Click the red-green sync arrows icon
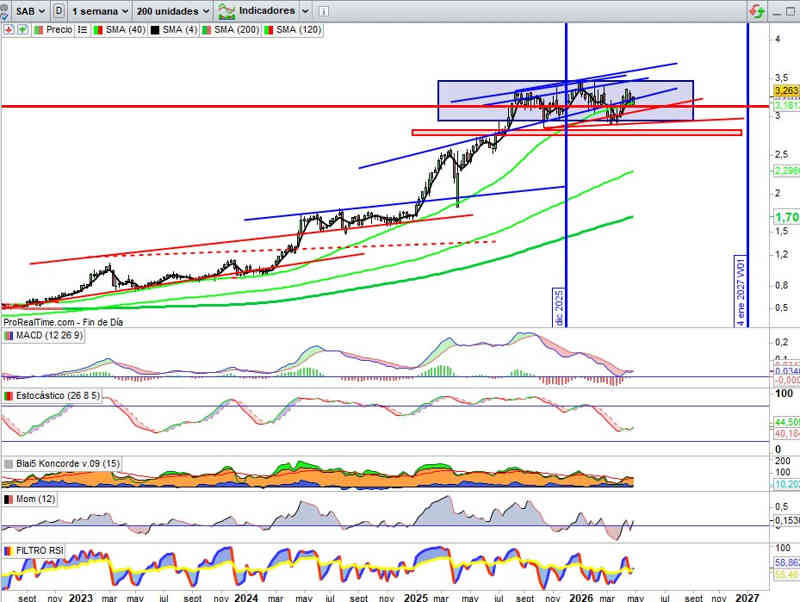Screen dimensions: 800x602 point(756,10)
